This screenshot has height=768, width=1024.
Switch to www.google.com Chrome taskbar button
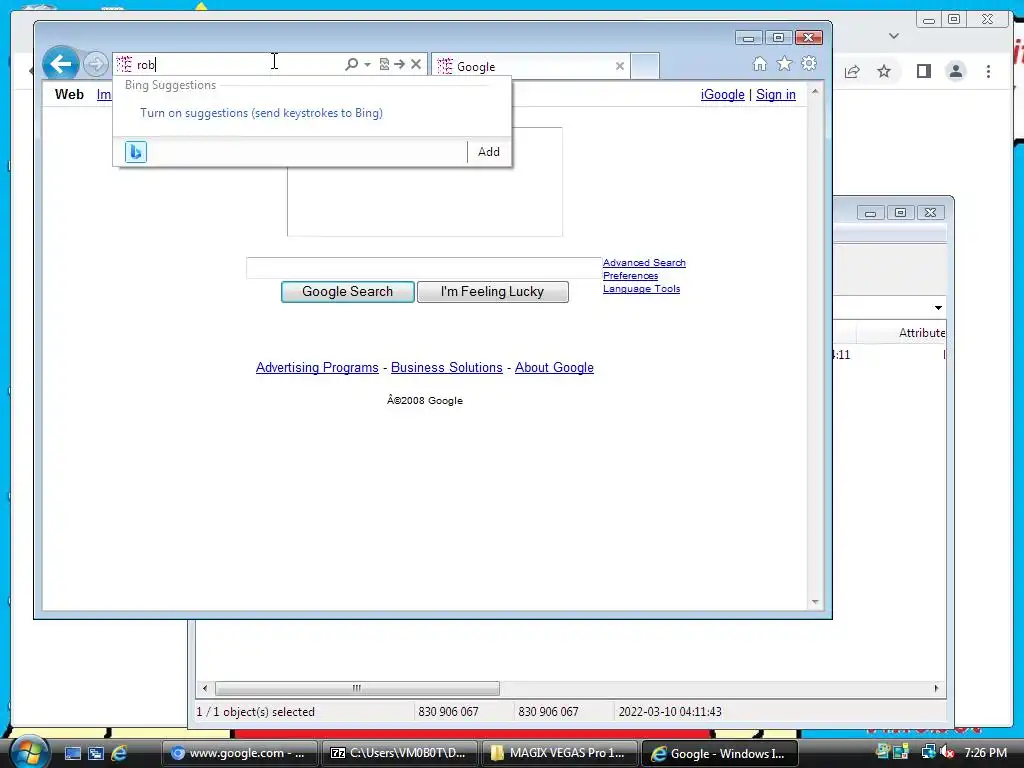point(239,753)
